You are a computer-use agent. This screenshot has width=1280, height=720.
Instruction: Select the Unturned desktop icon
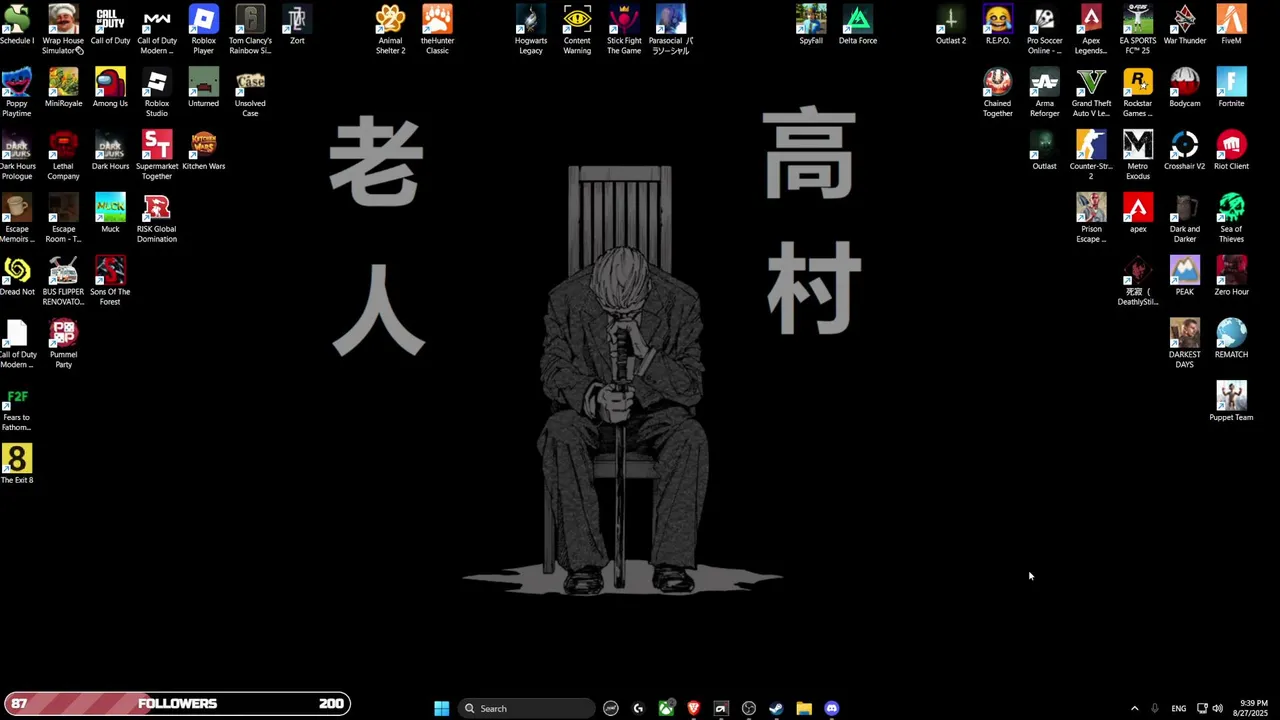203,88
